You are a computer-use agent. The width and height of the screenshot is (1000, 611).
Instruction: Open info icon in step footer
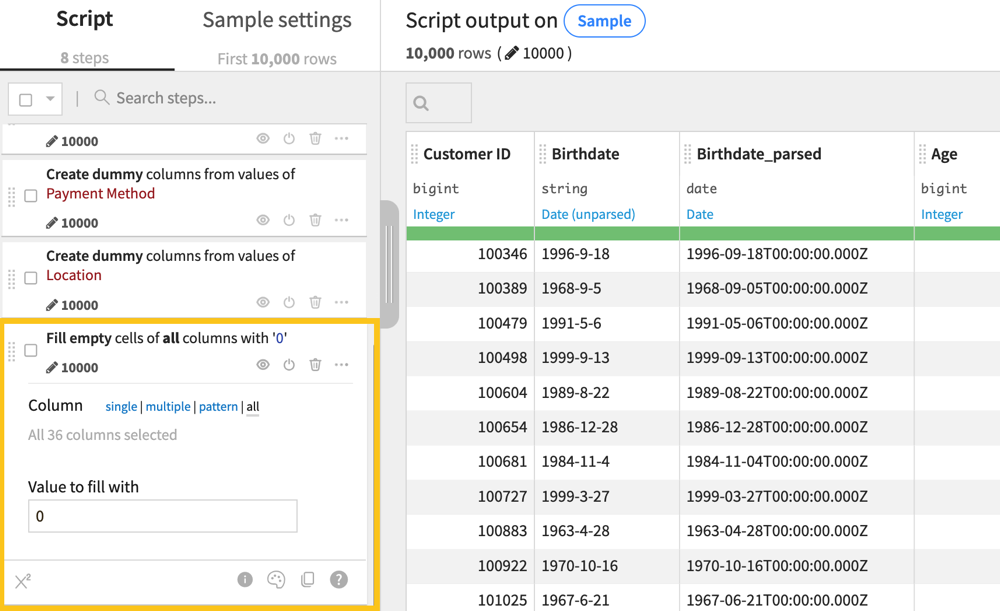[x=245, y=580]
